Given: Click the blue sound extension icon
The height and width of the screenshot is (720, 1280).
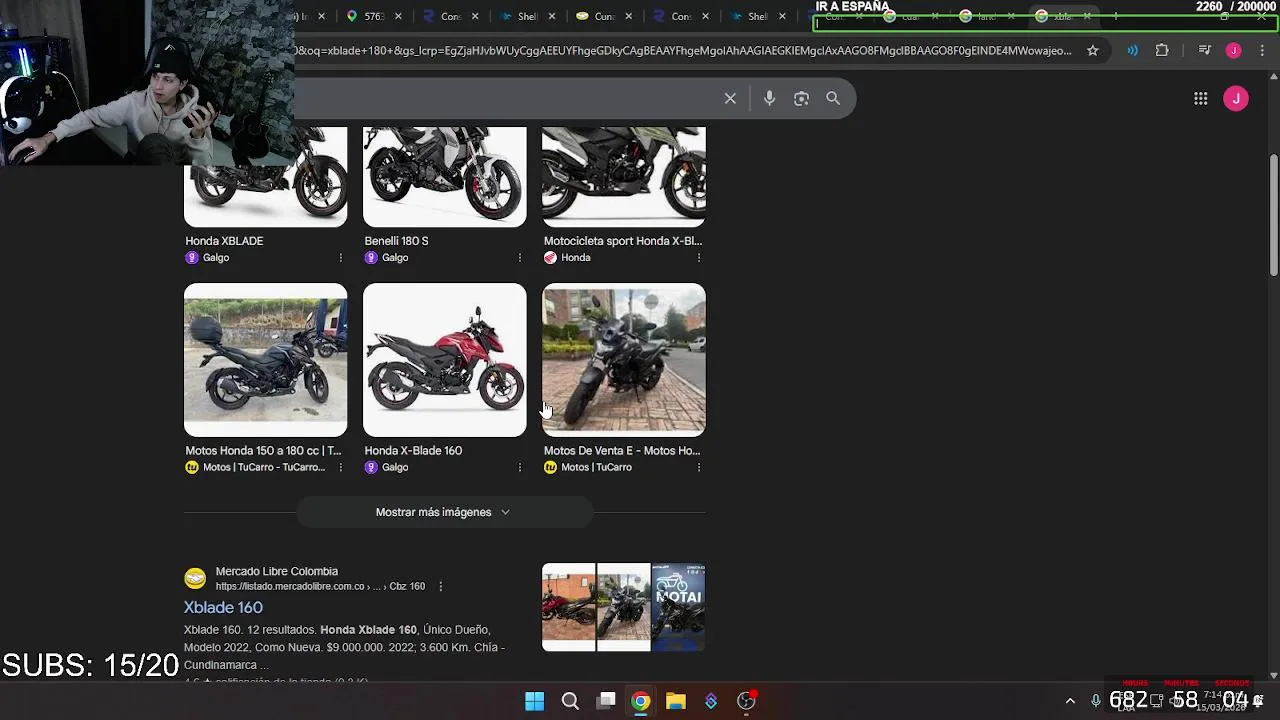Looking at the screenshot, I should tap(1133, 50).
